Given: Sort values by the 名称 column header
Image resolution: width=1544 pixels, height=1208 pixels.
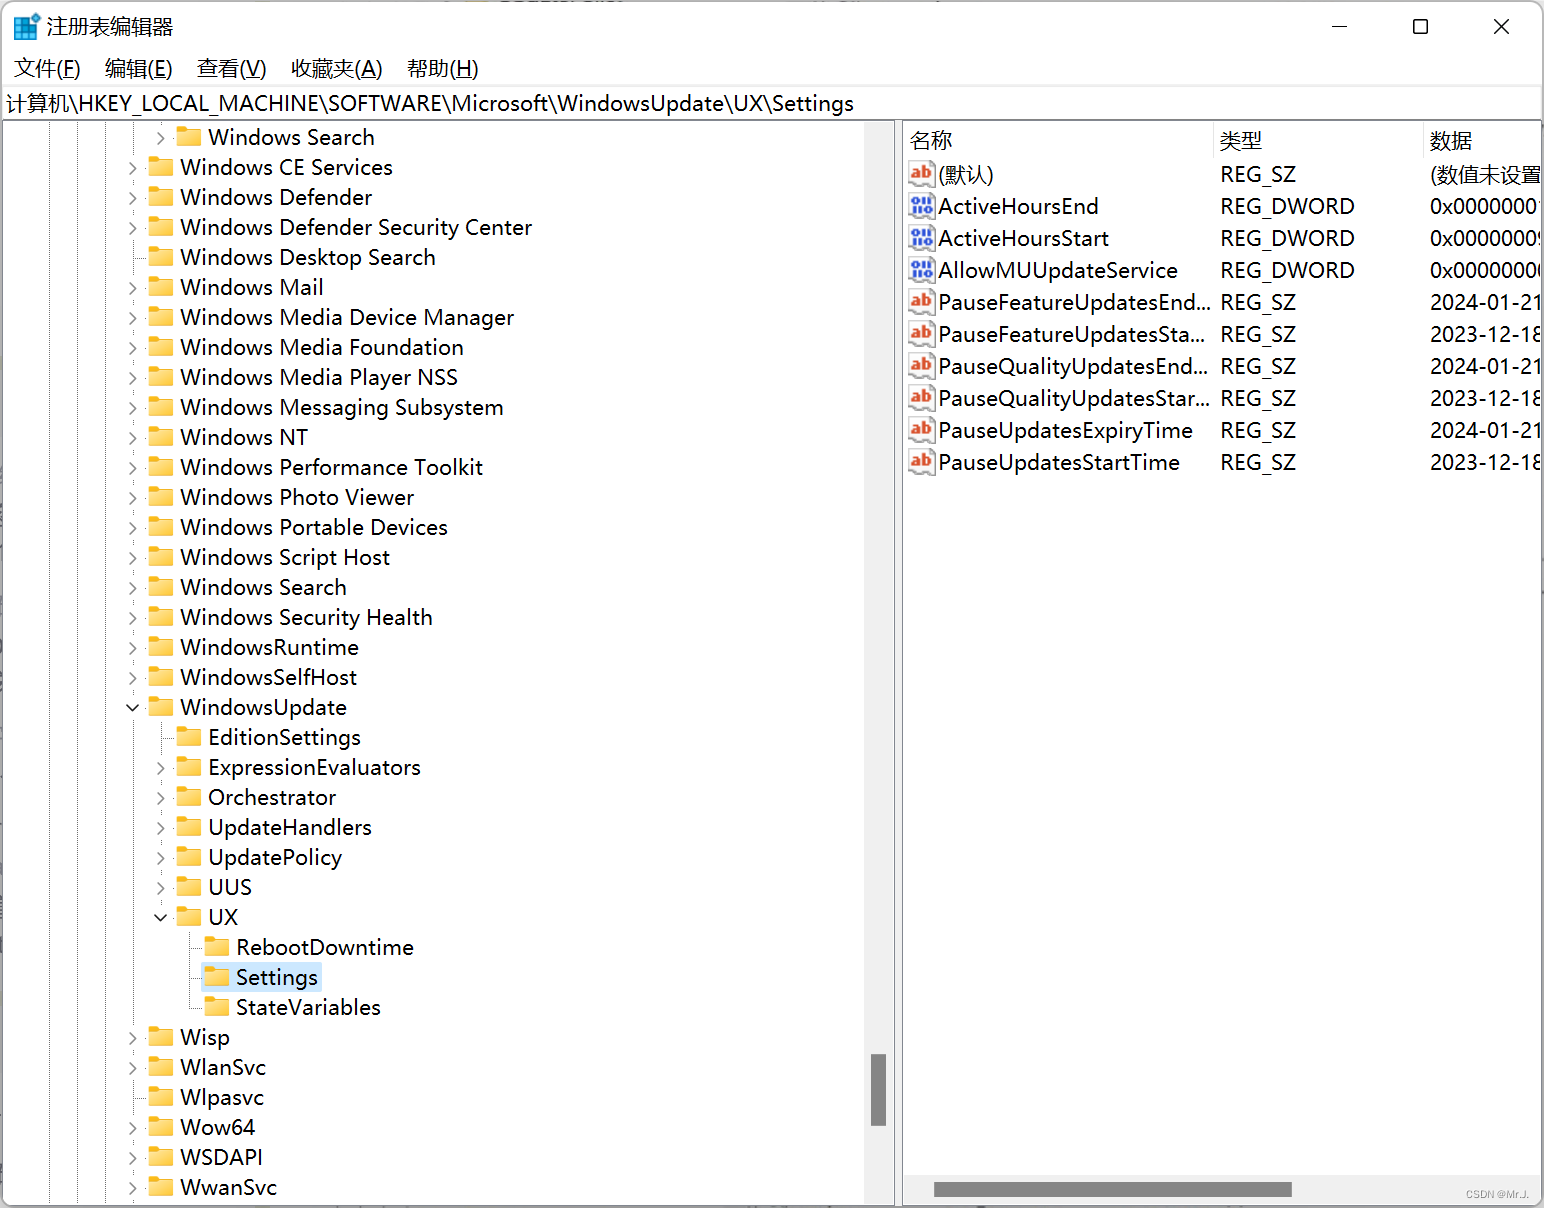Looking at the screenshot, I should coord(1059,140).
